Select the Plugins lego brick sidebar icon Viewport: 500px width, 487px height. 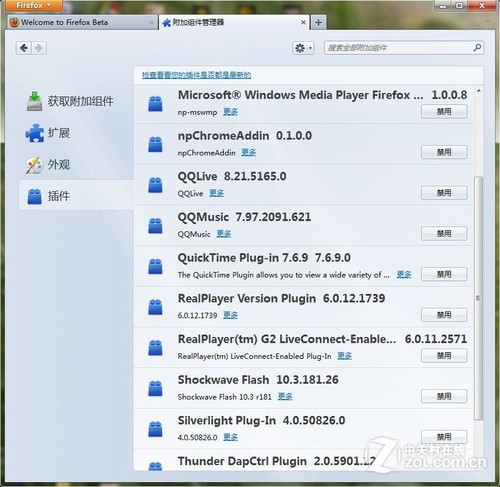[x=34, y=196]
